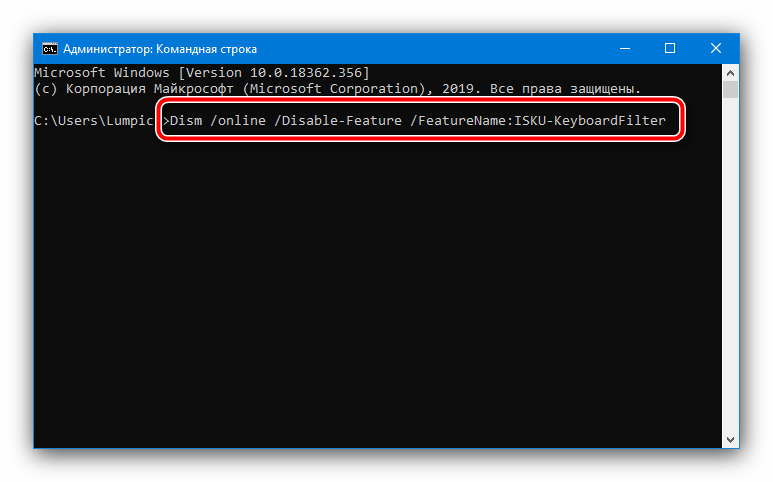Open the Command Prompt system menu icon
The width and height of the screenshot is (773, 482).
tap(49, 49)
